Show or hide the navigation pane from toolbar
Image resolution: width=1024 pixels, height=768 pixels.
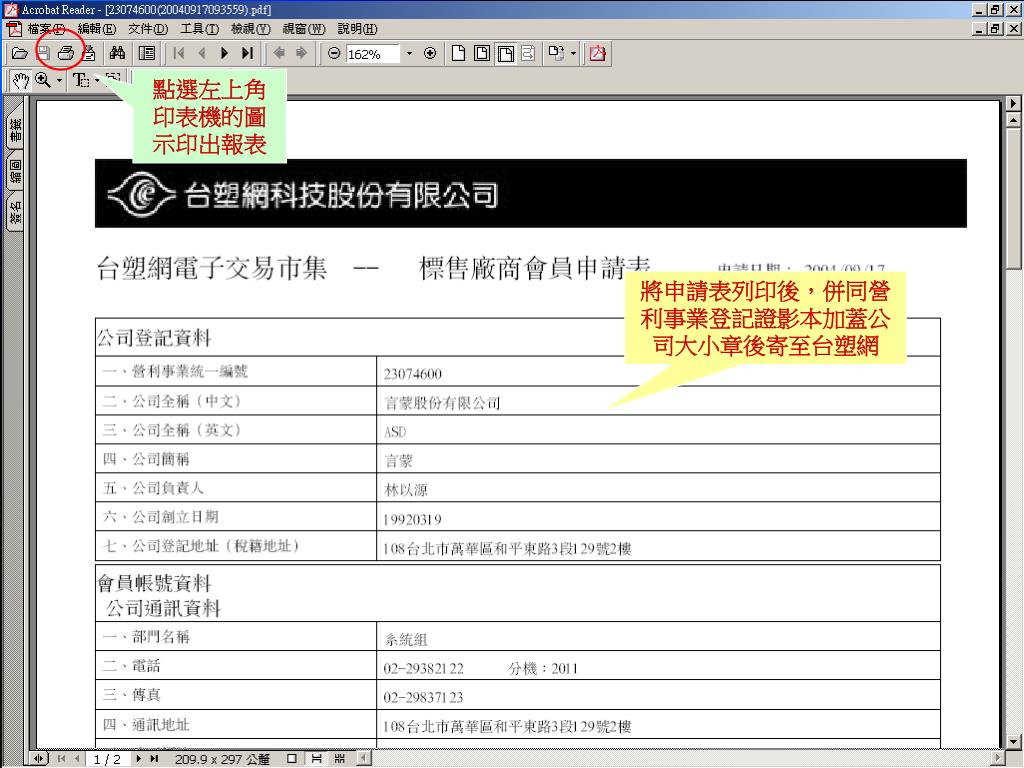click(x=147, y=54)
